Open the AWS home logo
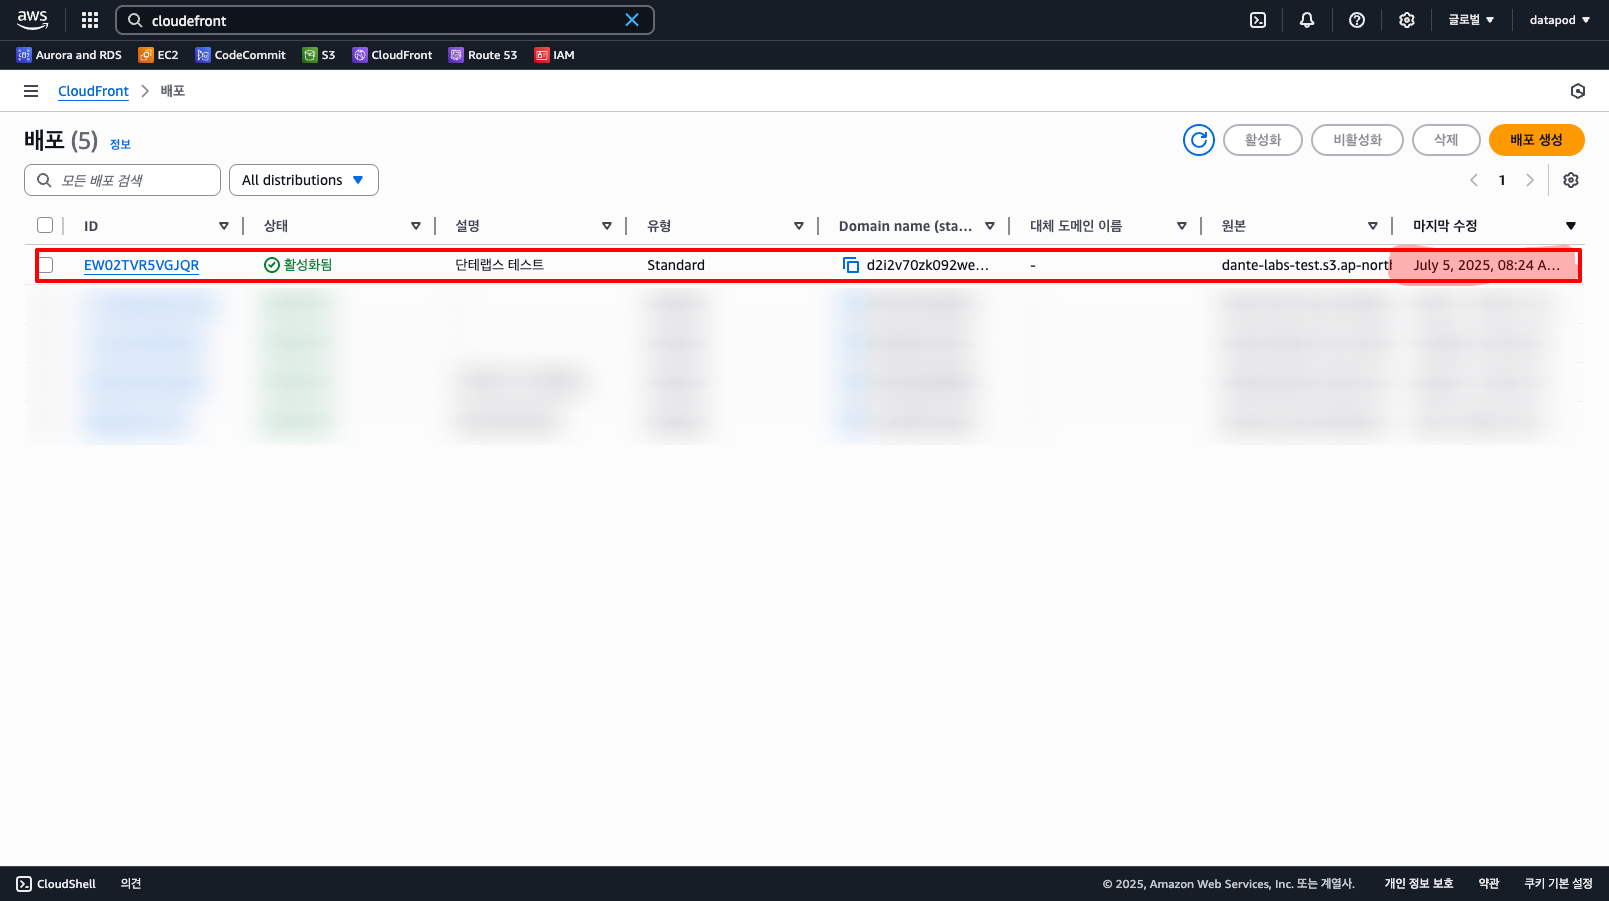1609x901 pixels. (32, 20)
